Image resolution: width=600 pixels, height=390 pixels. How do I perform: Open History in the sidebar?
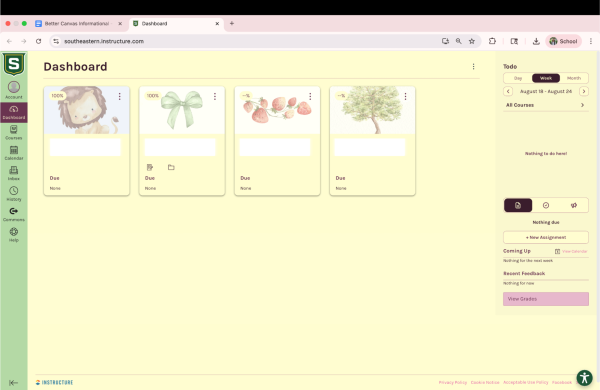tap(14, 194)
